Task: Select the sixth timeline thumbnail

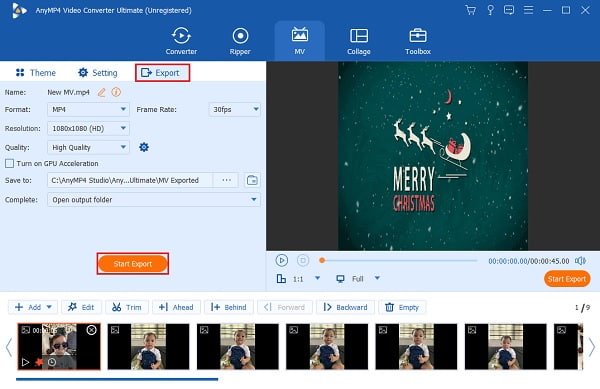Action: [505, 347]
